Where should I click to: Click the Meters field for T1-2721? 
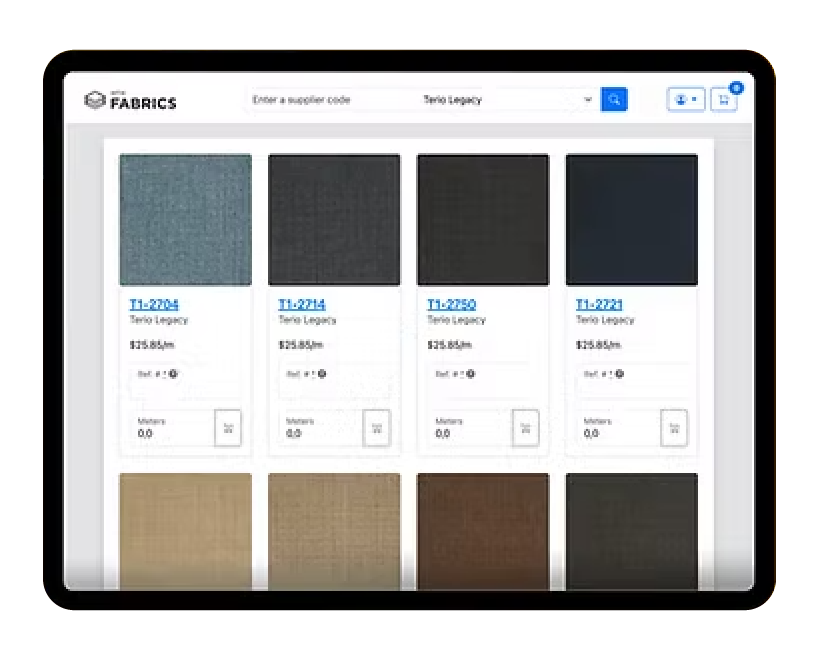pyautogui.click(x=619, y=428)
